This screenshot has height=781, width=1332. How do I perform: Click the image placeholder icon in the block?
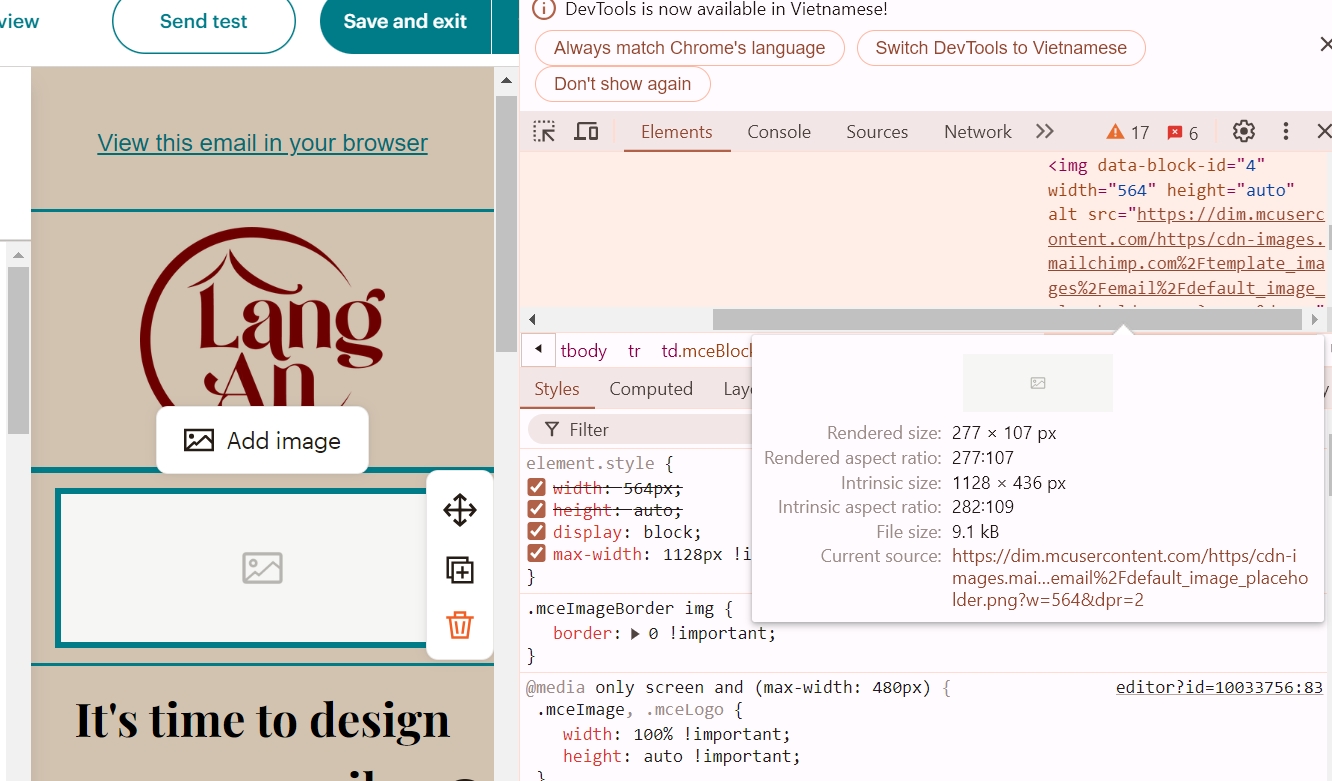(x=262, y=568)
